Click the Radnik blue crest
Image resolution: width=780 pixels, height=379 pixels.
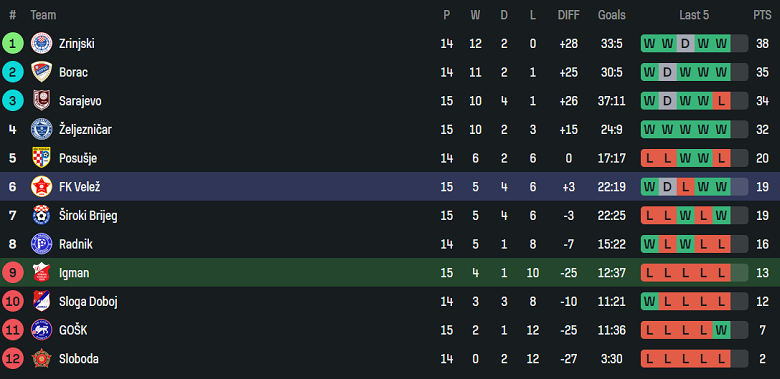pos(41,244)
